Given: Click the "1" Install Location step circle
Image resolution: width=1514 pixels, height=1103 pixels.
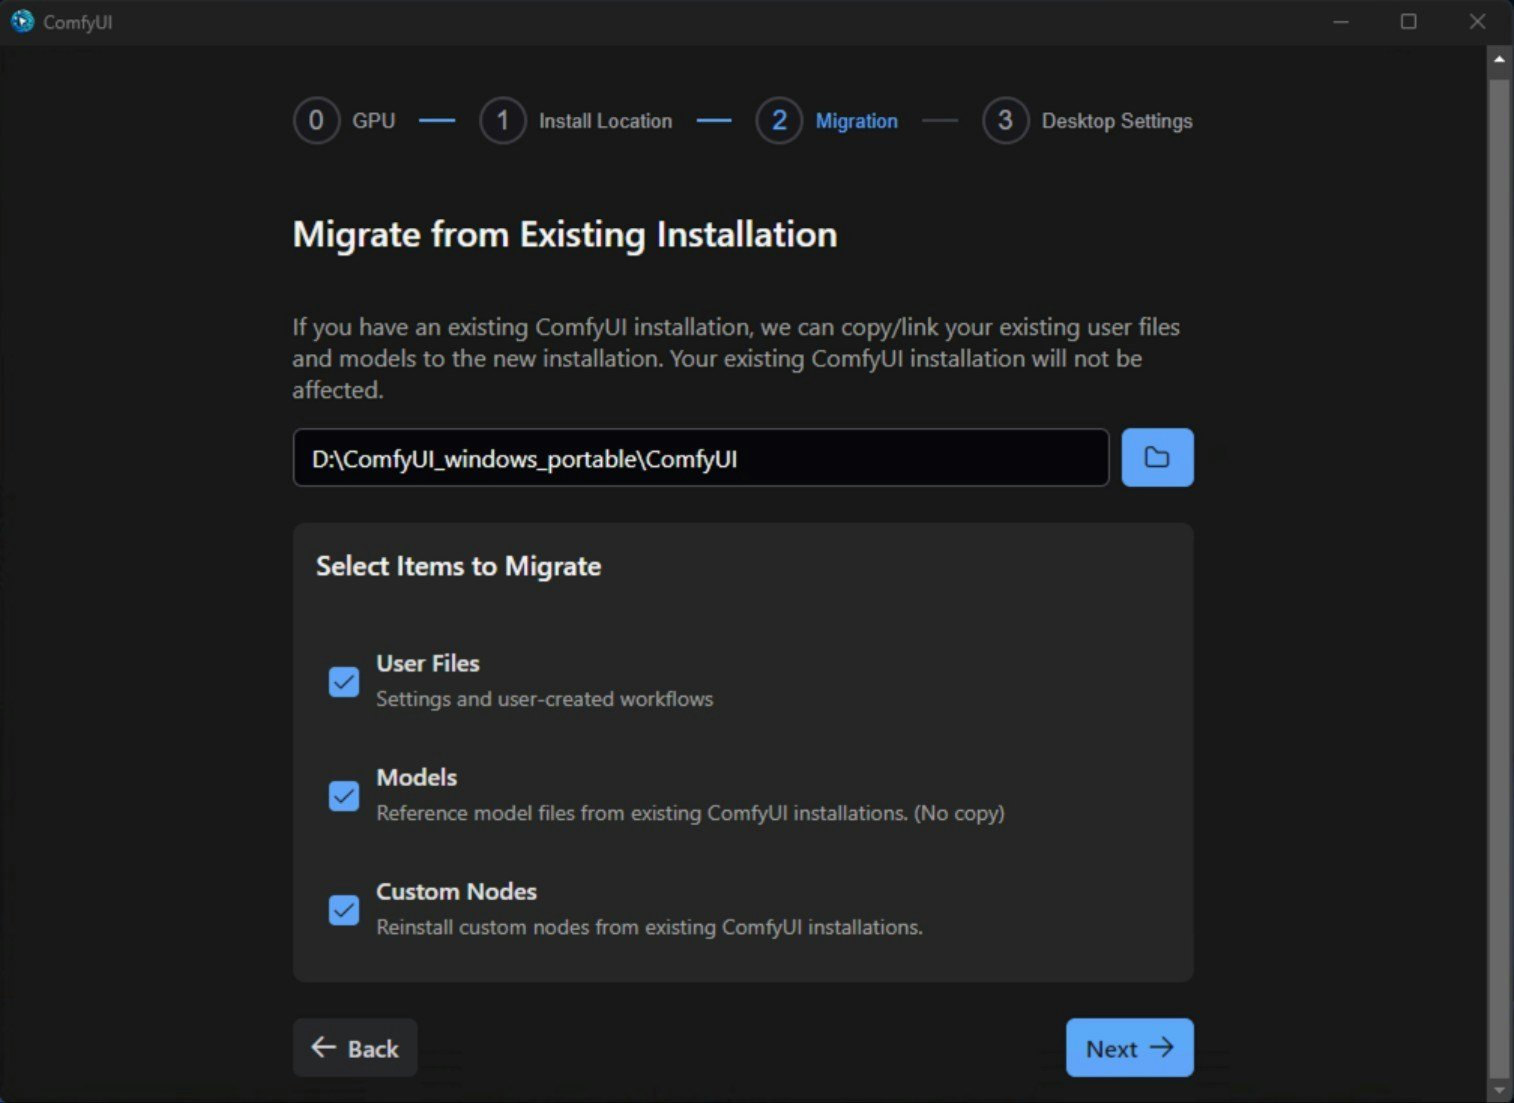Looking at the screenshot, I should (504, 120).
